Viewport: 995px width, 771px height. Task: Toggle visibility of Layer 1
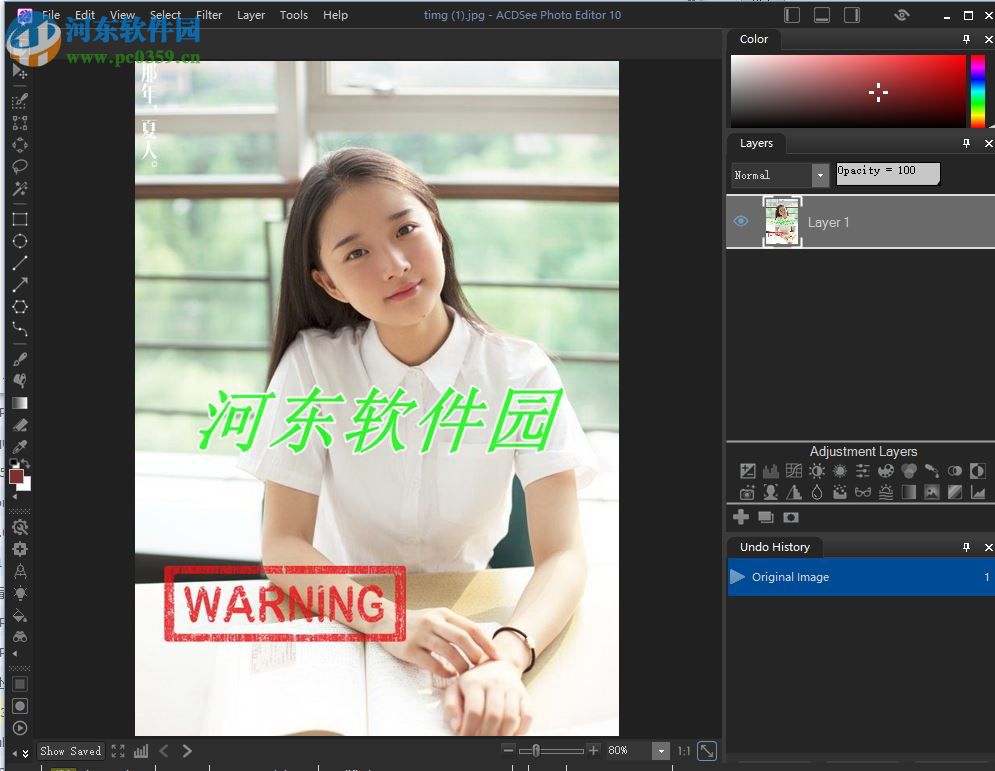pos(739,222)
